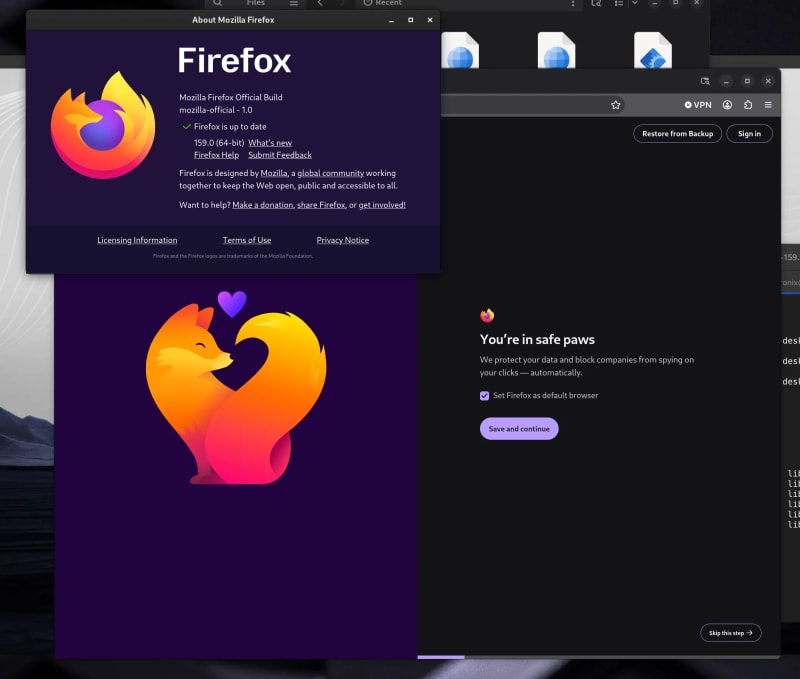Open the Firefox Help link
The height and width of the screenshot is (679, 800).
(x=216, y=155)
